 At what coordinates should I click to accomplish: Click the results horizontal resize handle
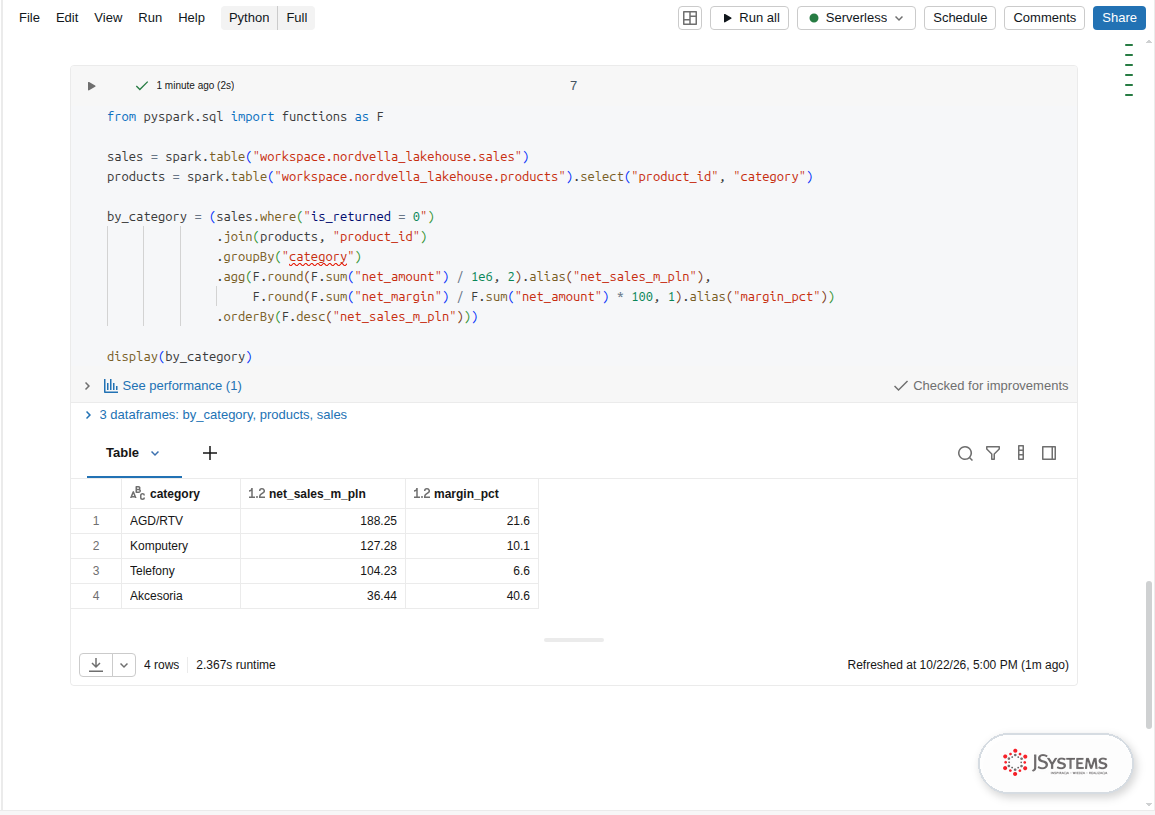574,640
